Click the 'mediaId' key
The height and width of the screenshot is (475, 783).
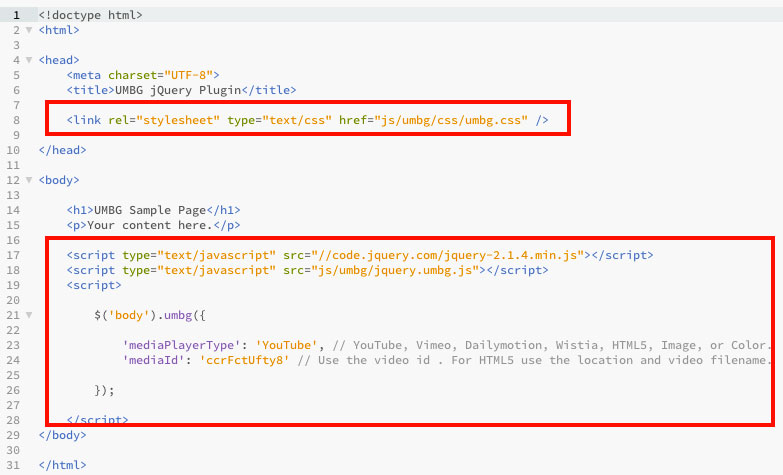click(x=154, y=360)
